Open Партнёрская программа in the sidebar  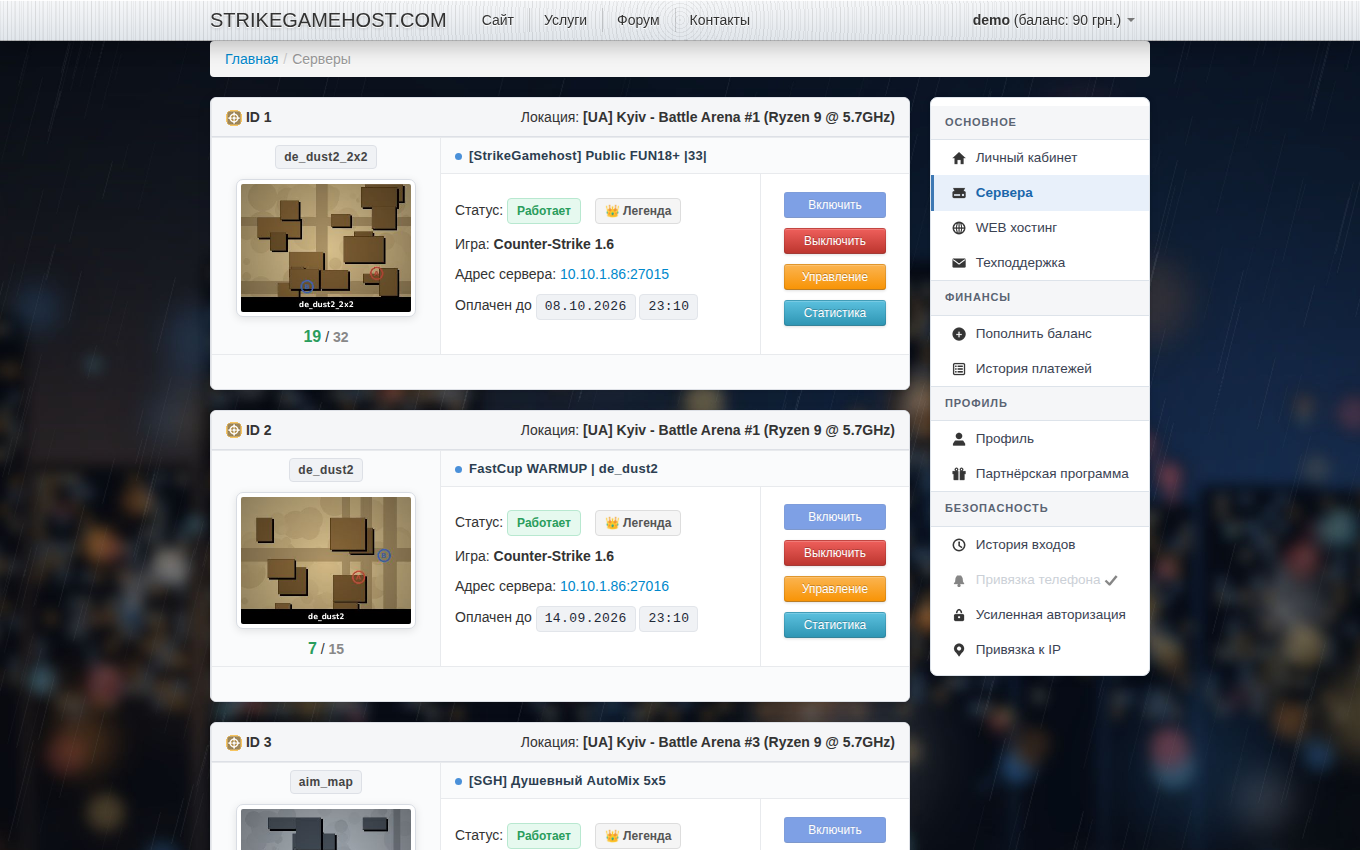1040,474
